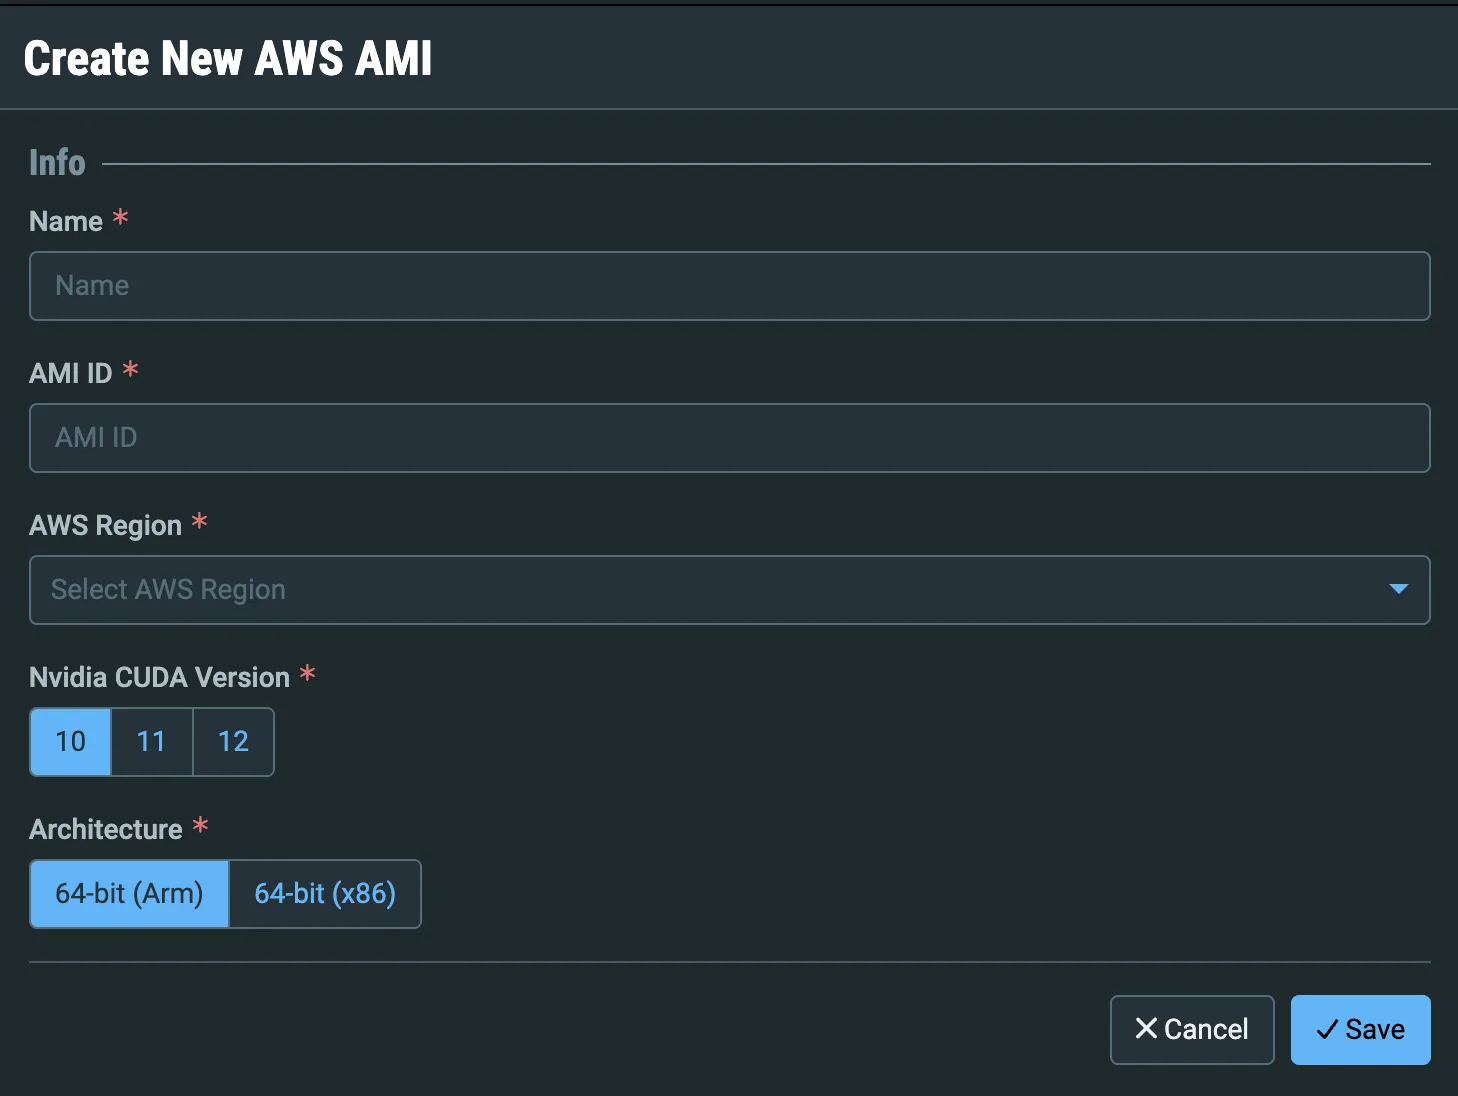
Task: Choose 64-bit (Arm) architecture
Action: (x=129, y=894)
